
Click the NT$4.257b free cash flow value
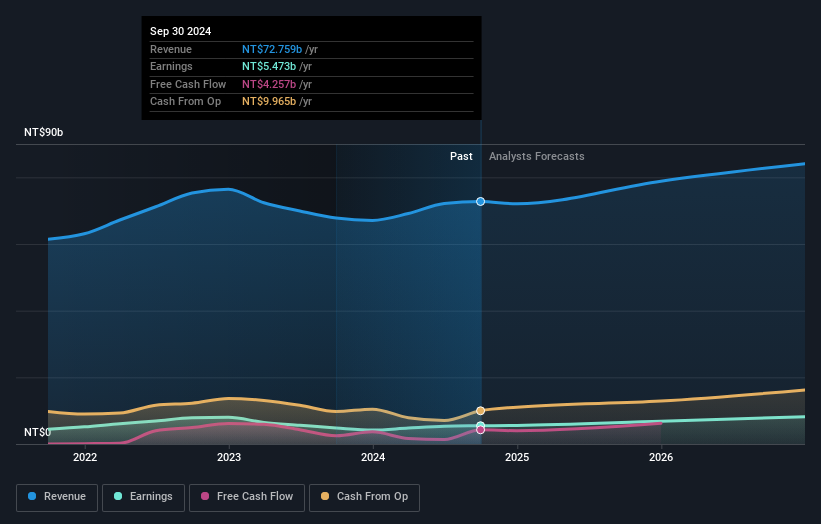coord(269,84)
